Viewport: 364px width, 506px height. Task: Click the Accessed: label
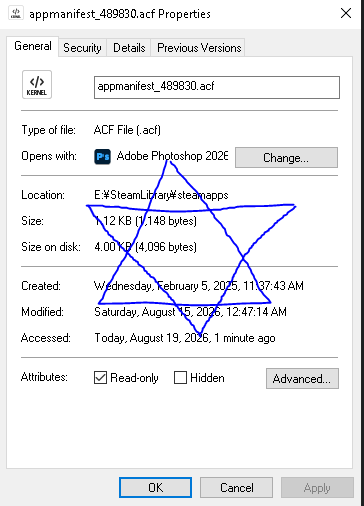46,338
